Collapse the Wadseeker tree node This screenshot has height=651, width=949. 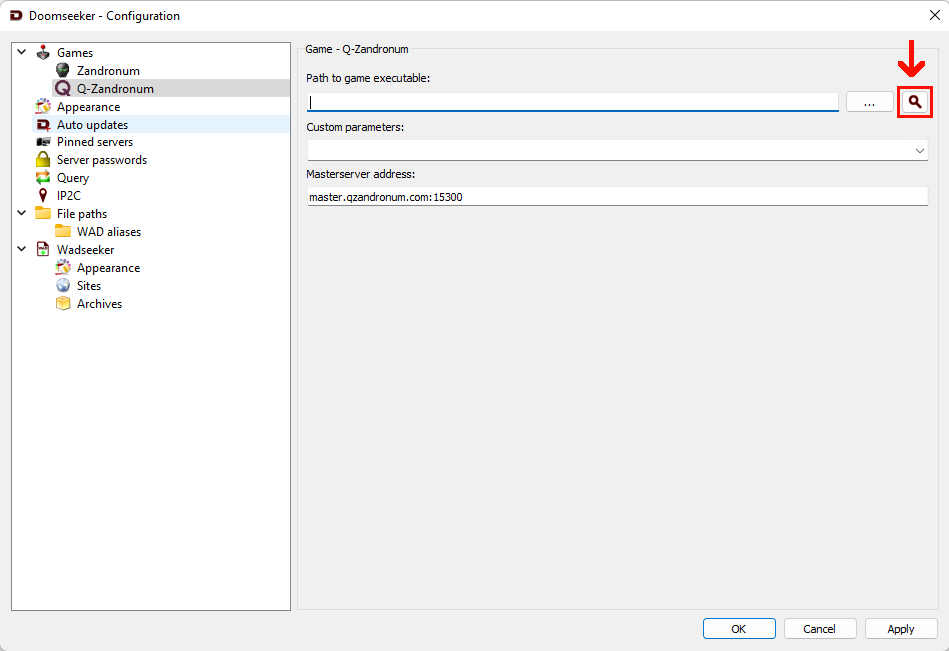(x=22, y=250)
